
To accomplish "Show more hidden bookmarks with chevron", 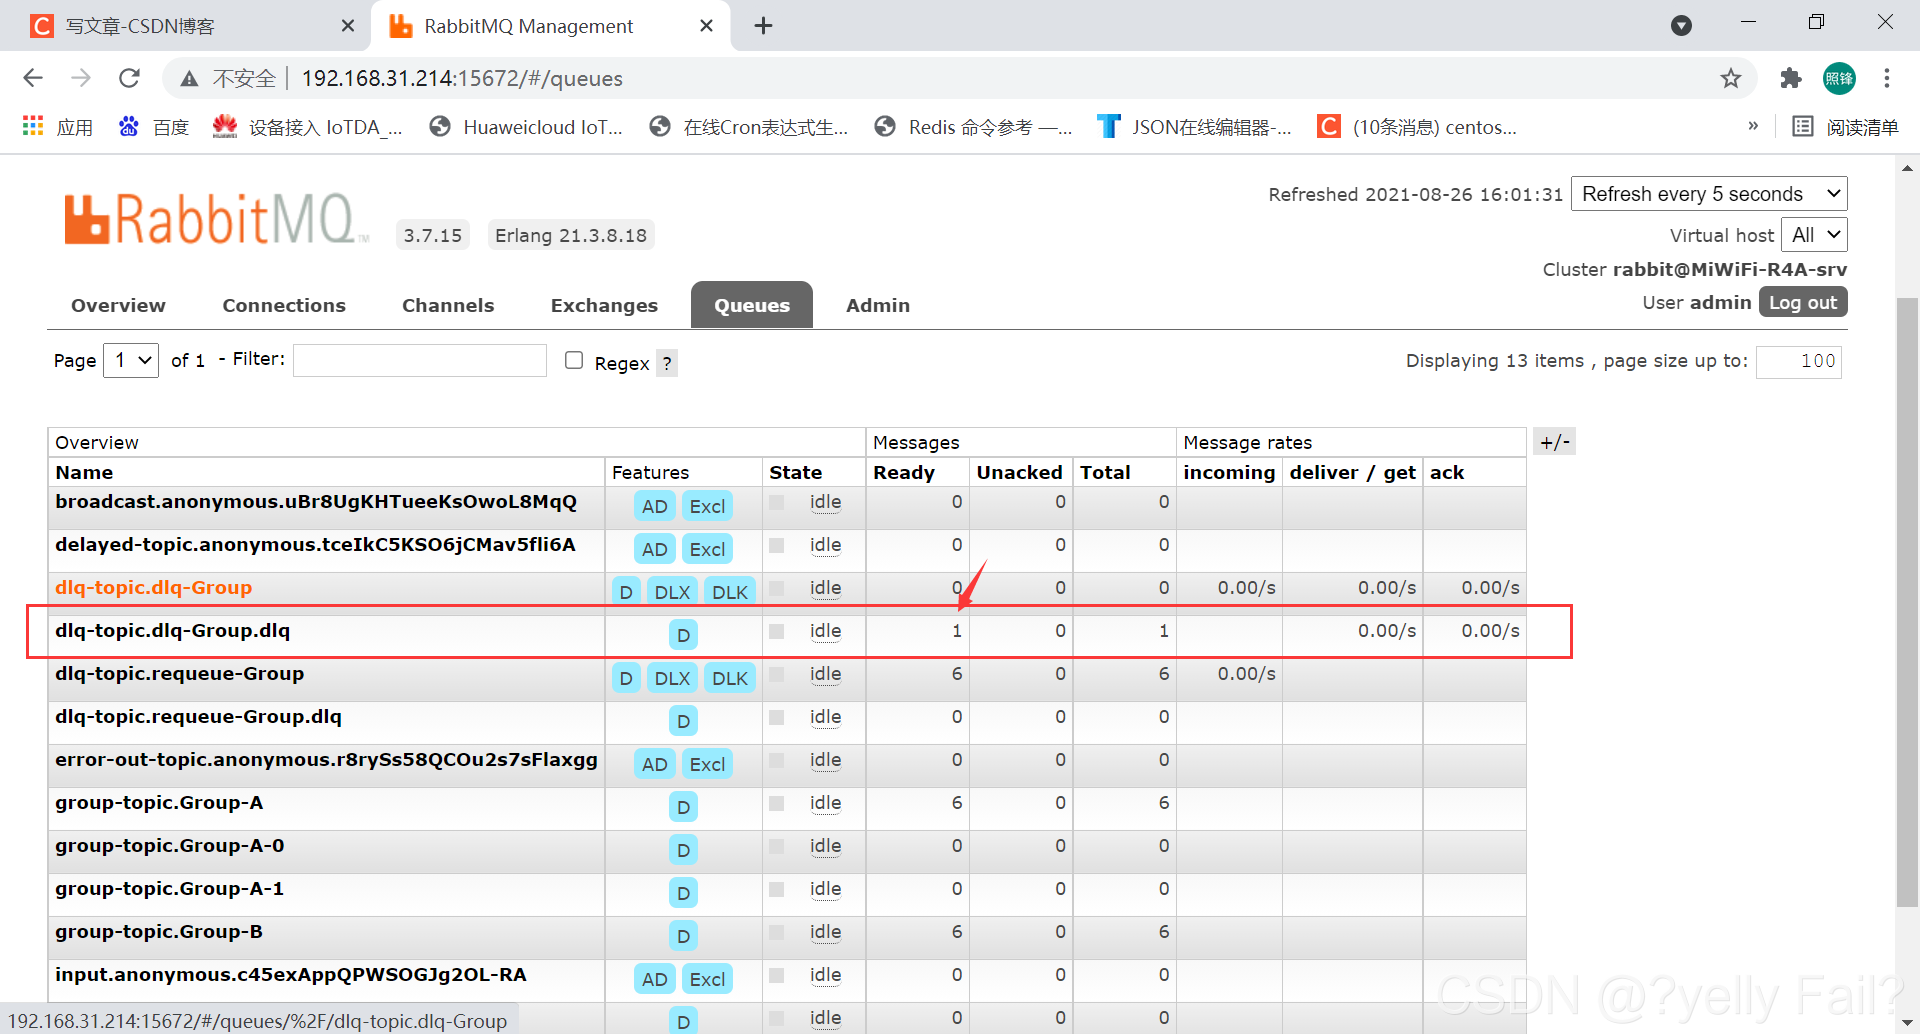I will (x=1753, y=126).
